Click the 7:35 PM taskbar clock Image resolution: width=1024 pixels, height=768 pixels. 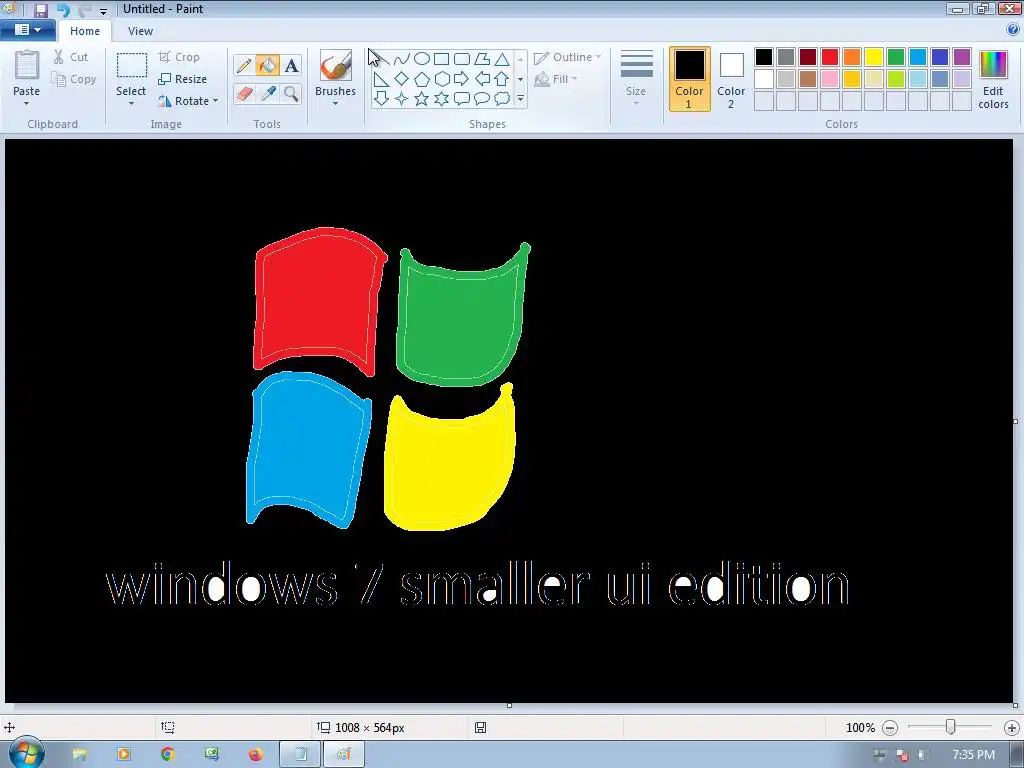tap(973, 755)
